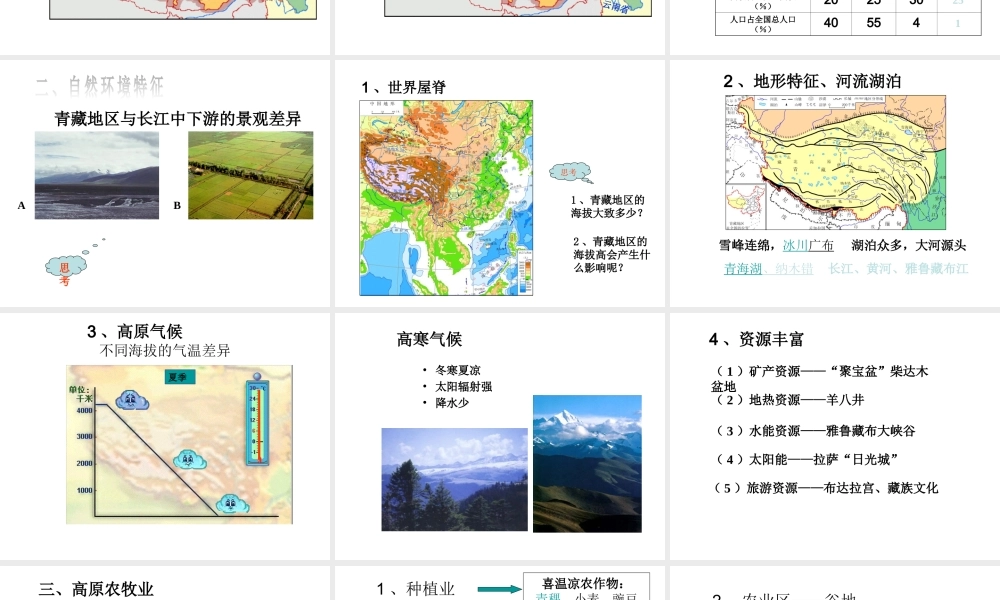Screen dimensions: 1000x600
Task: Click text 雪峰连绵，
Action: tap(747, 245)
